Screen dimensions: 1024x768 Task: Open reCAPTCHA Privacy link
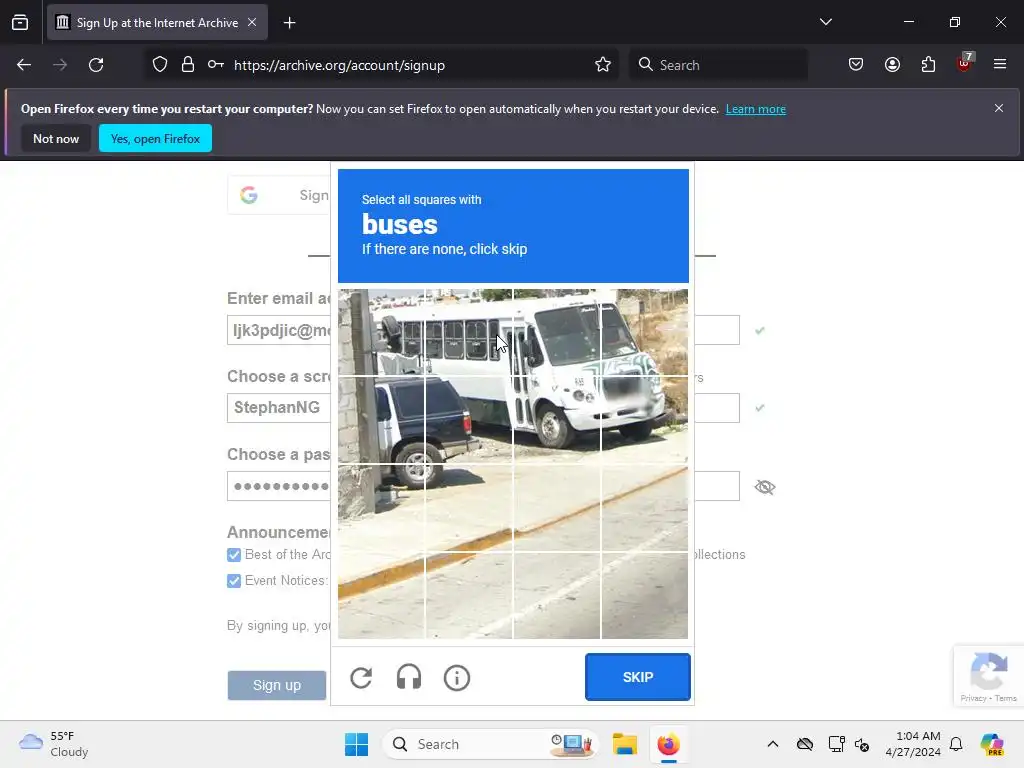pyautogui.click(x=973, y=698)
